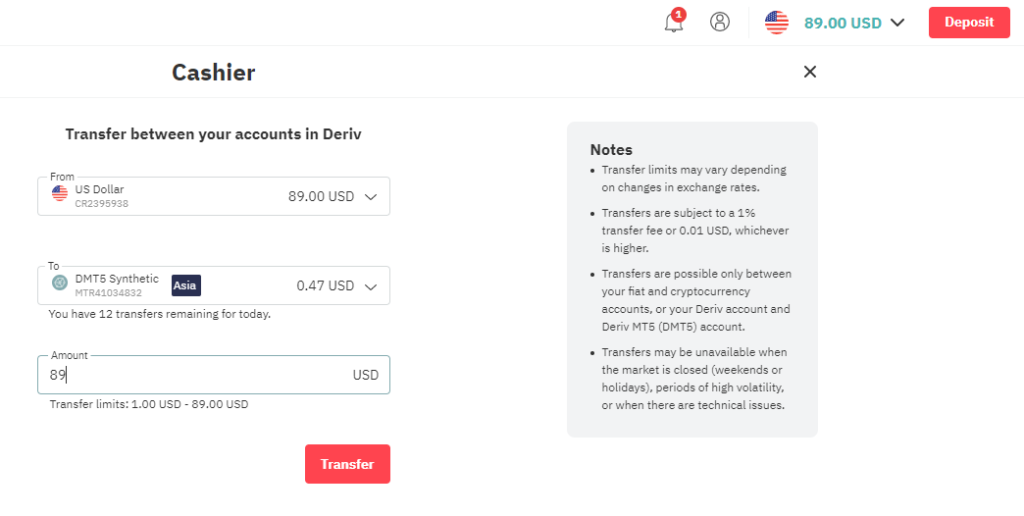1024x516 pixels.
Task: Open the account settings profile icon
Action: [x=720, y=22]
